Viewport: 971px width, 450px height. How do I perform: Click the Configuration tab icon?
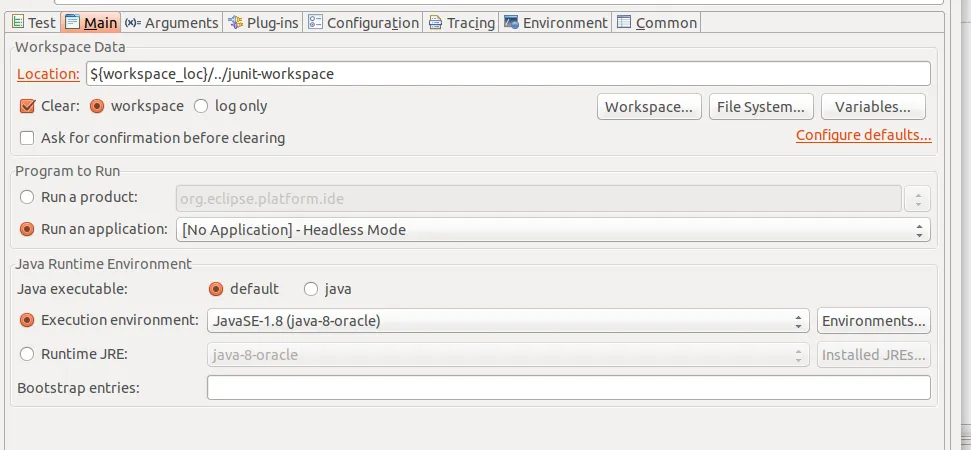[x=315, y=22]
